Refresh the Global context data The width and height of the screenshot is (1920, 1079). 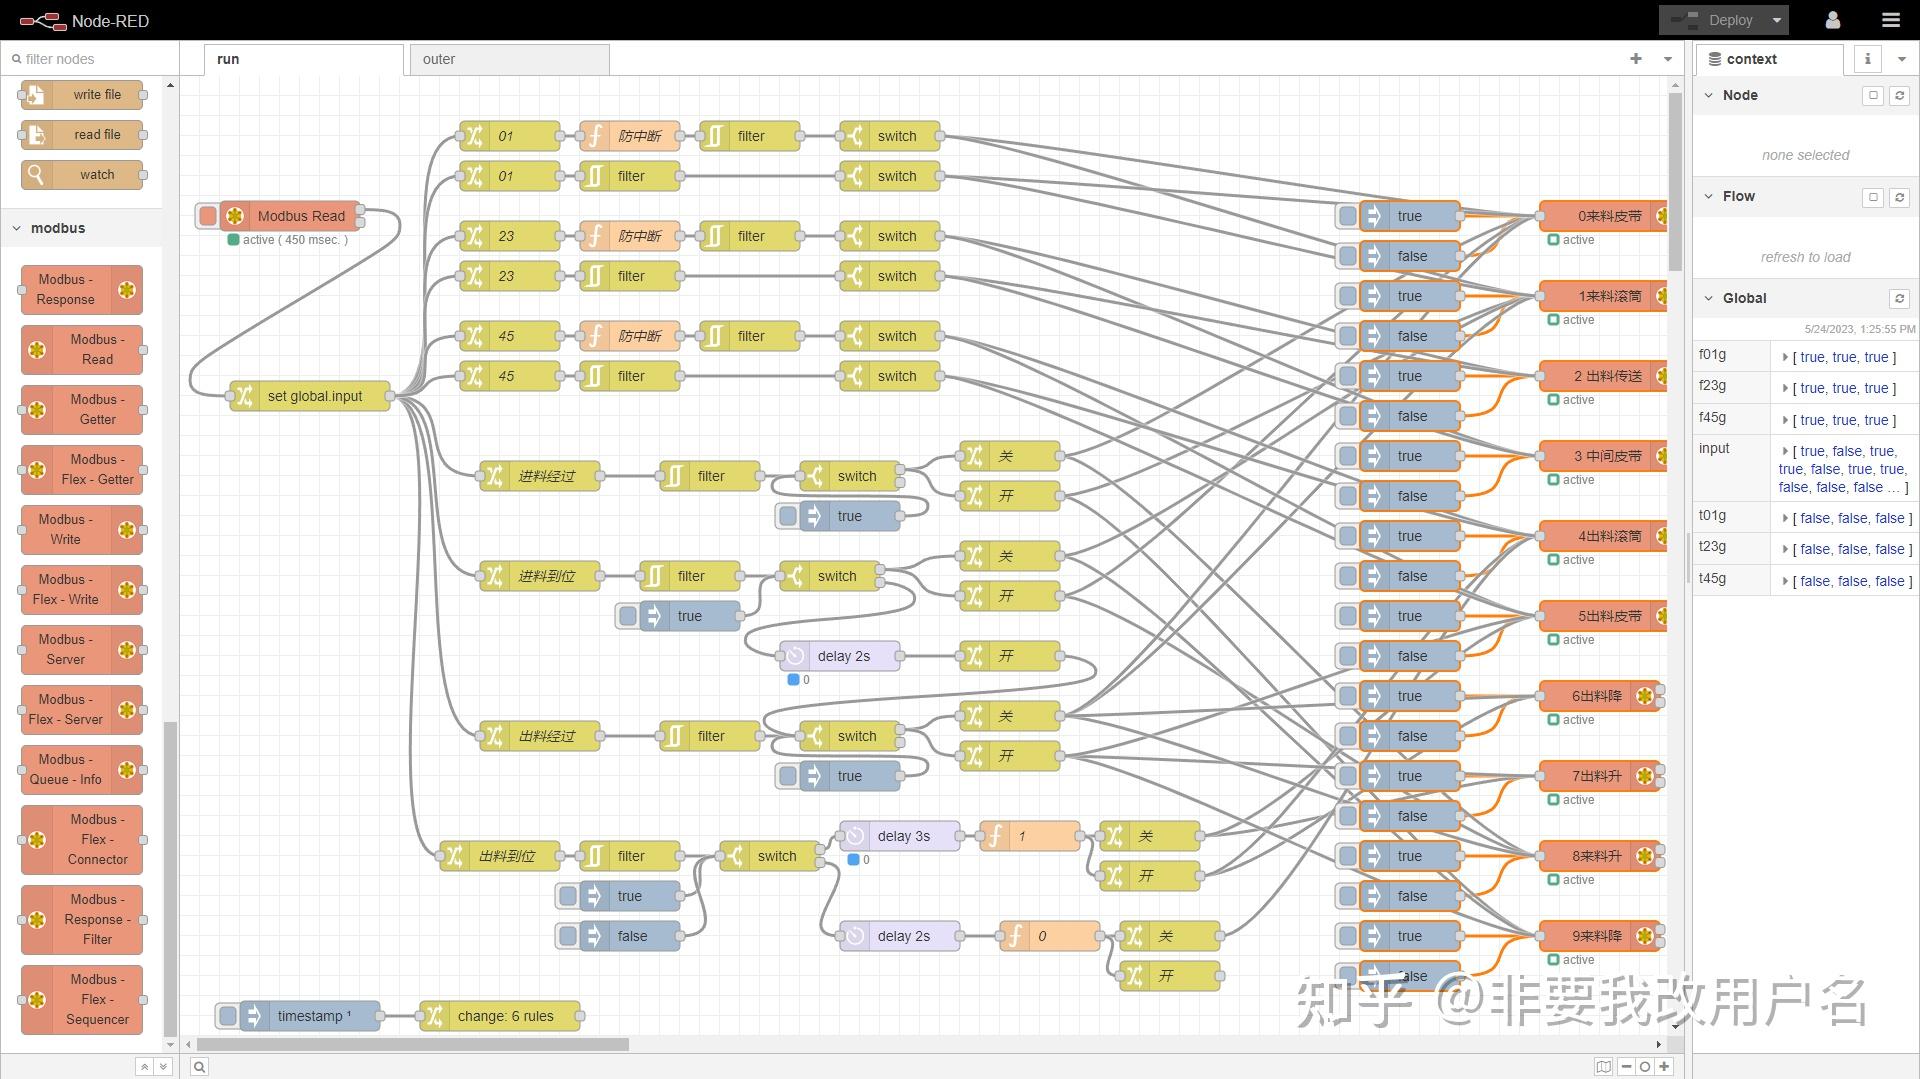(1899, 298)
